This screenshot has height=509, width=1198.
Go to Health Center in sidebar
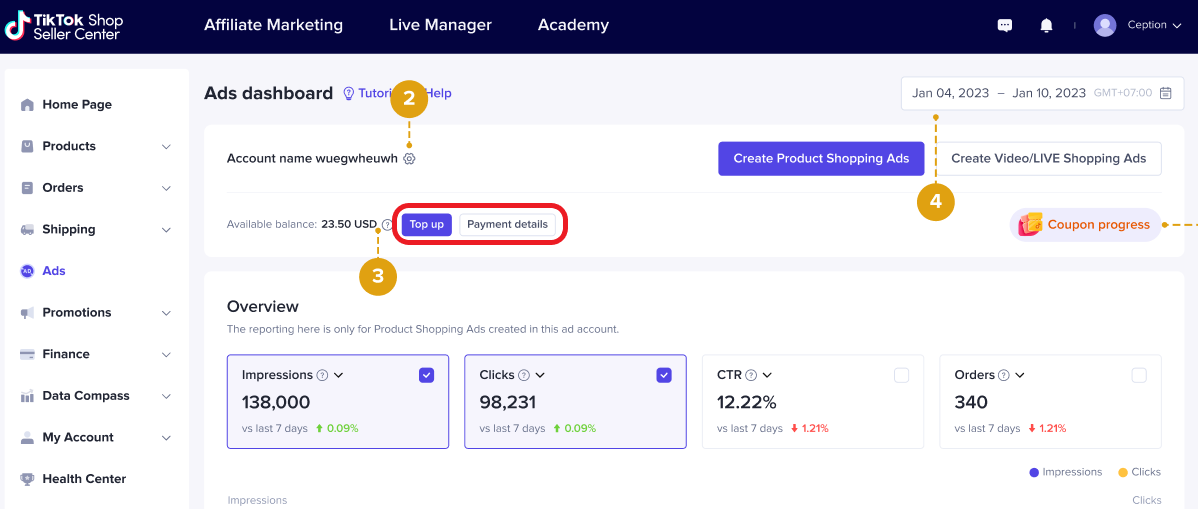tap(84, 479)
